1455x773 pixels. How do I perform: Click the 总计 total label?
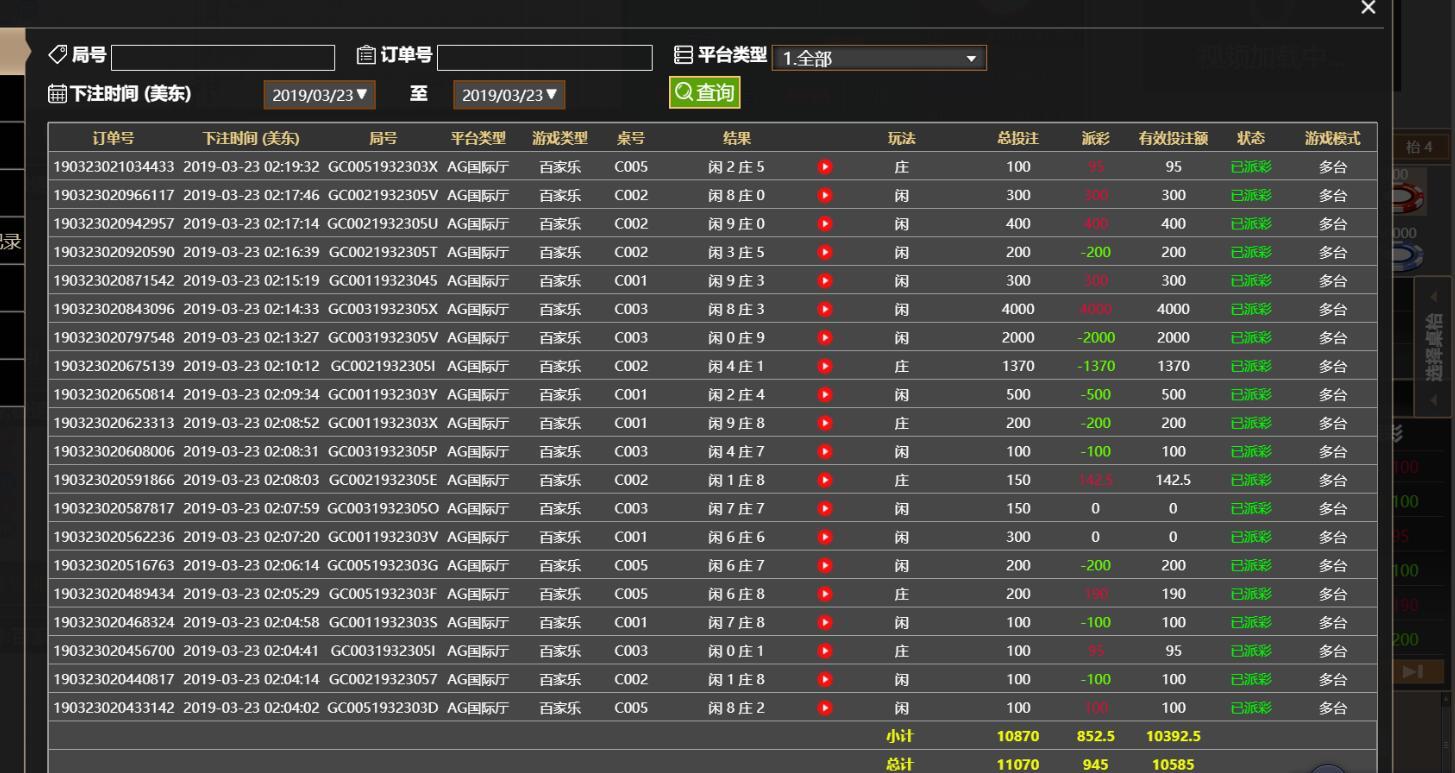pos(899,765)
